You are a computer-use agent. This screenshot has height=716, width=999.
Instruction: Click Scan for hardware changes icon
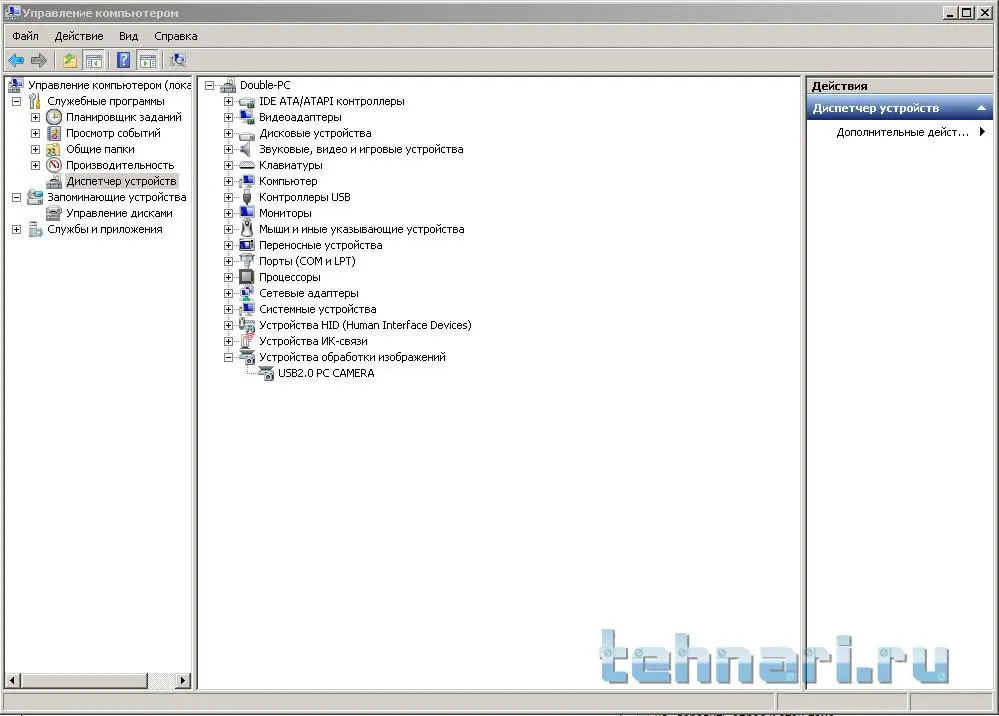click(178, 61)
